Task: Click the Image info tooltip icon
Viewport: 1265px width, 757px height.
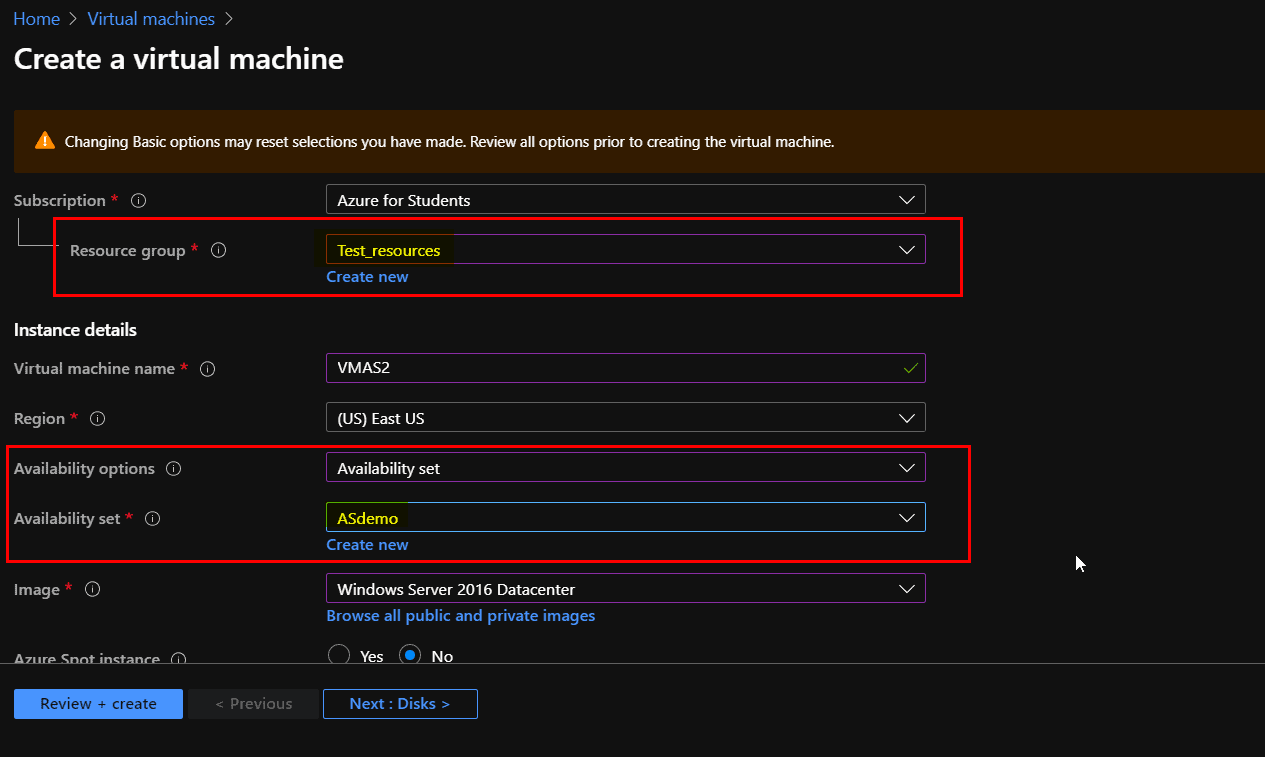Action: click(x=91, y=589)
